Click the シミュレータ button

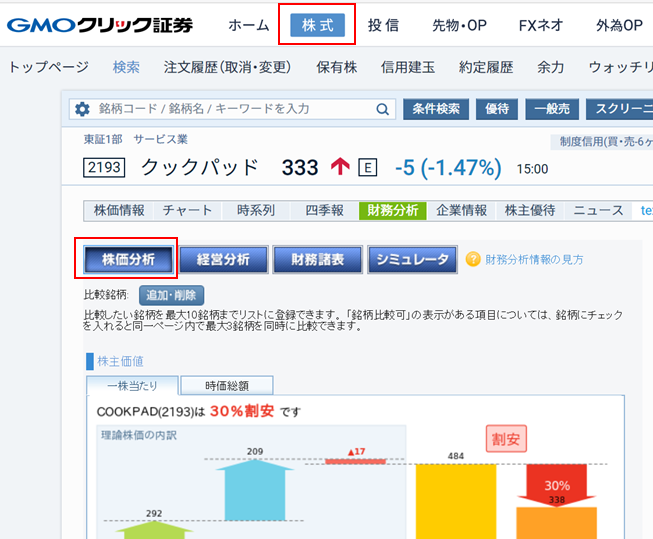tap(412, 260)
